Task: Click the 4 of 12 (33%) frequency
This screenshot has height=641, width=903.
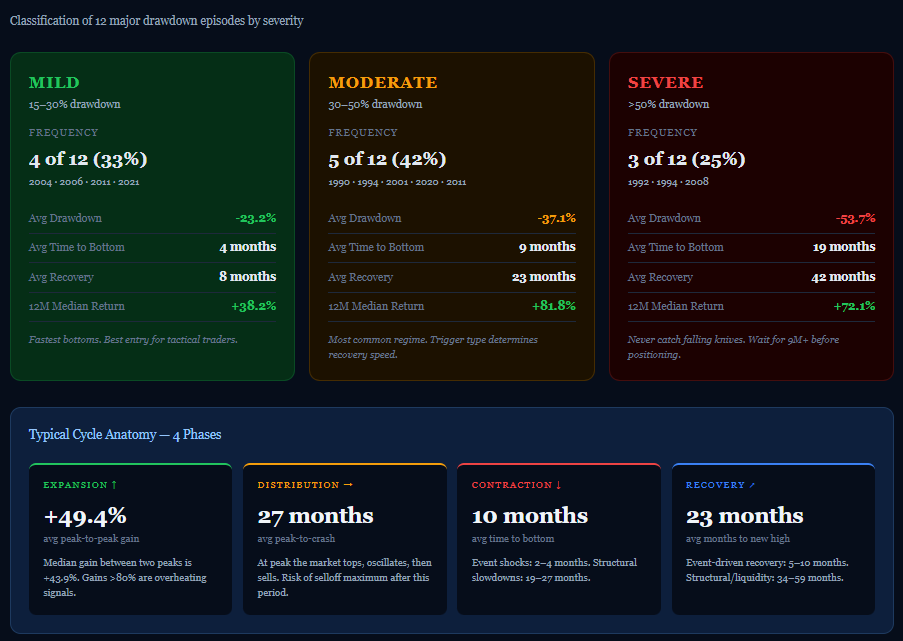Action: pyautogui.click(x=88, y=159)
